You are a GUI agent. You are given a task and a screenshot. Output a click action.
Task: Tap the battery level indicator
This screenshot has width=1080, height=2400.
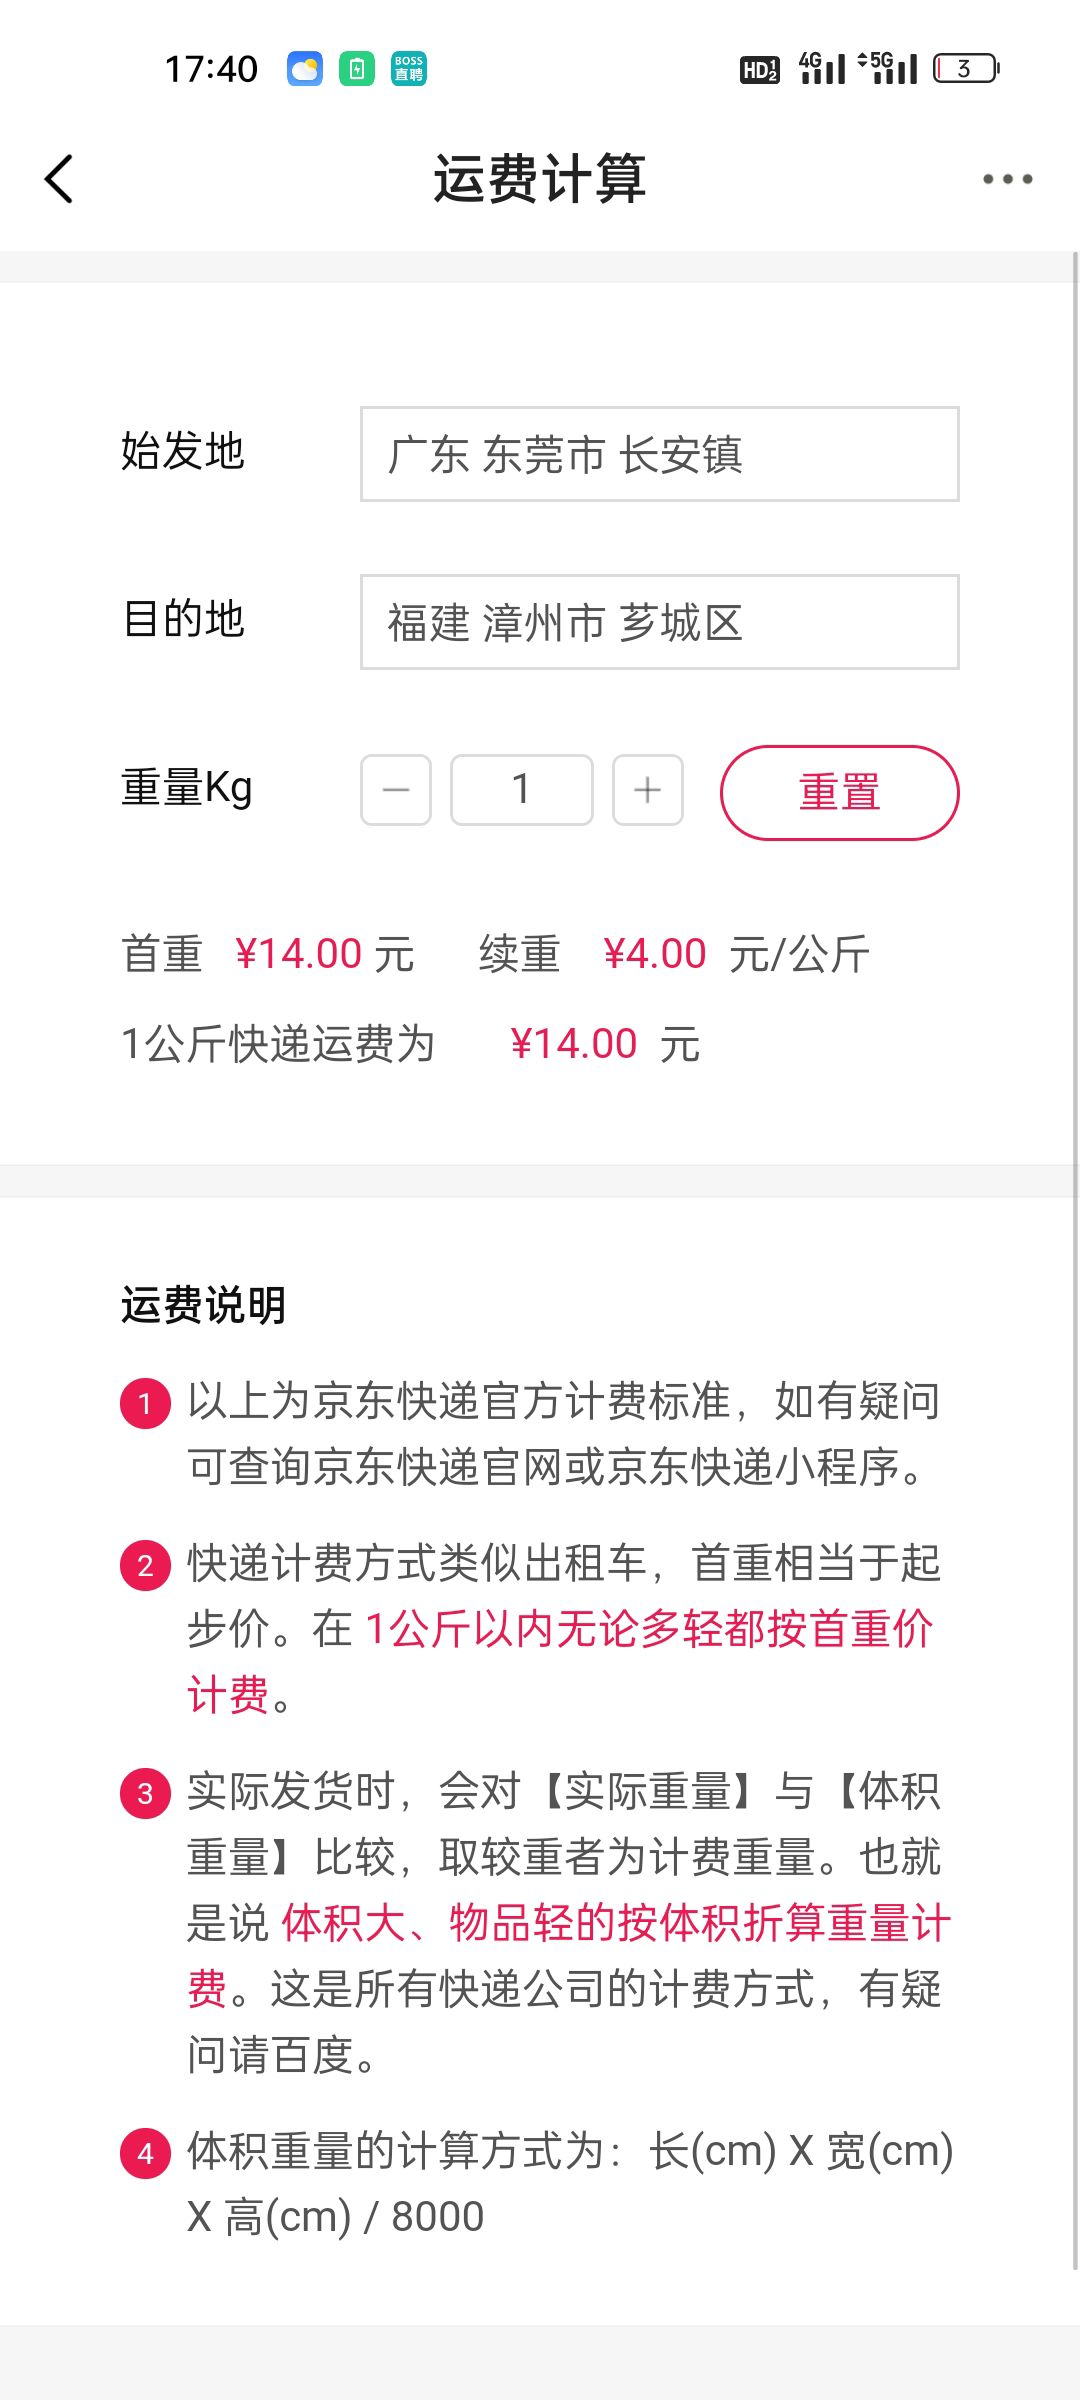pyautogui.click(x=966, y=69)
